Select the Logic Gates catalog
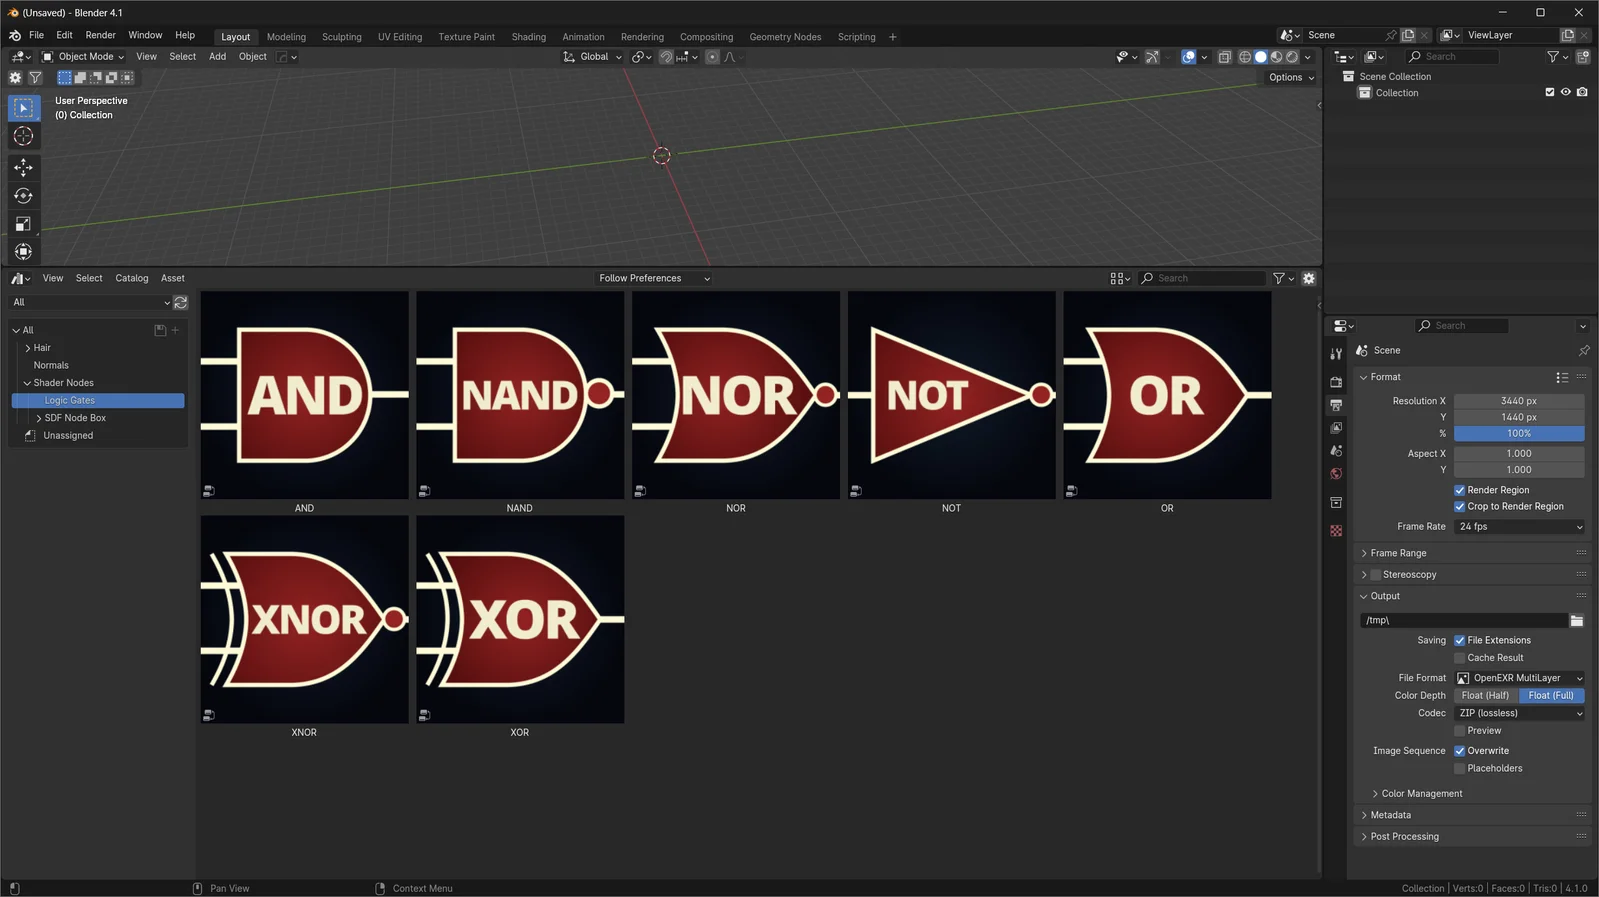Viewport: 1599px width, 897px height. (98, 401)
